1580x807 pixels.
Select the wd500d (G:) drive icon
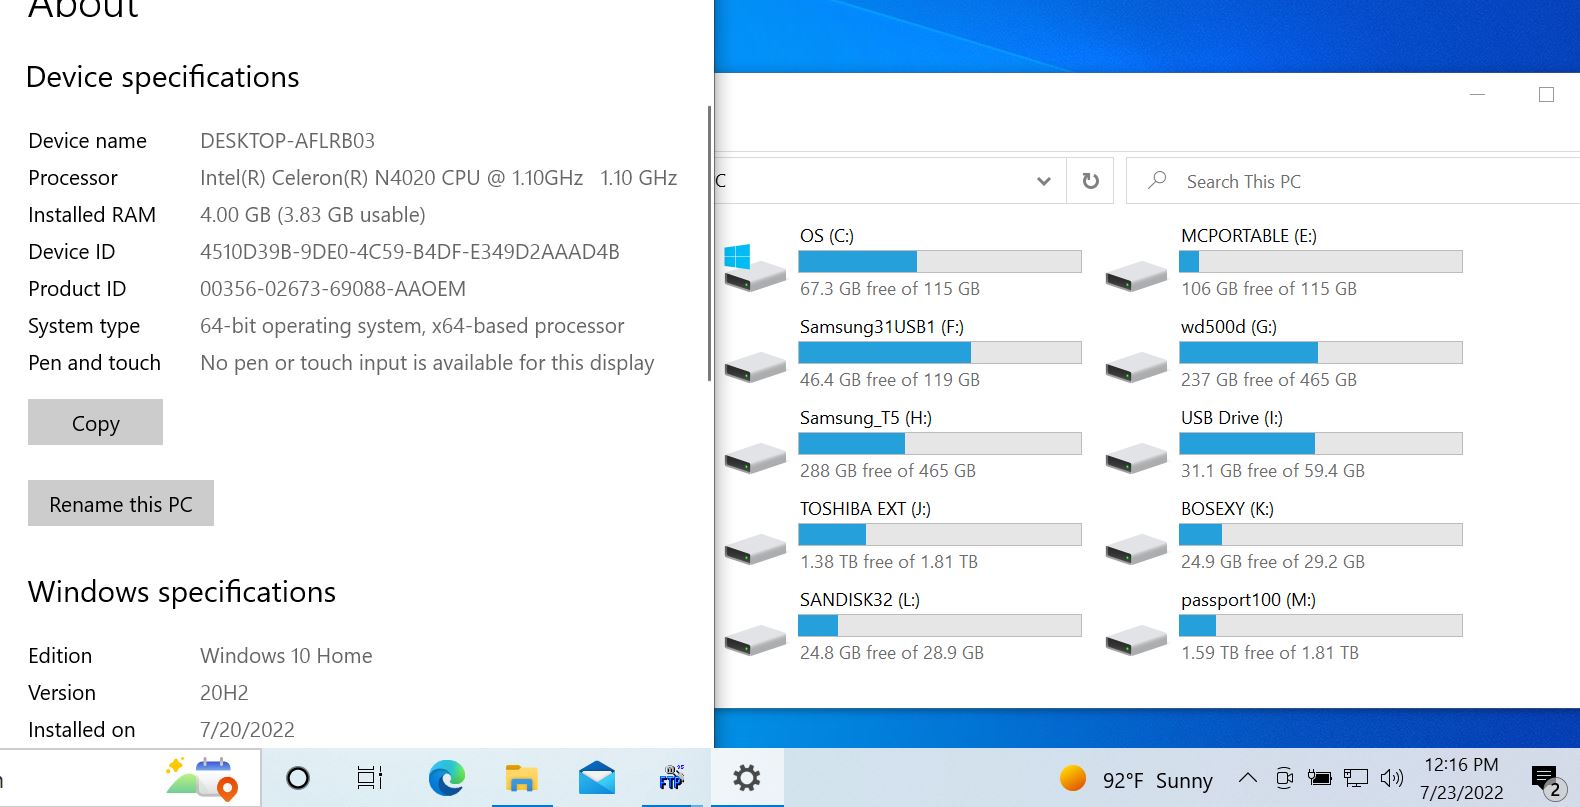pos(1136,366)
